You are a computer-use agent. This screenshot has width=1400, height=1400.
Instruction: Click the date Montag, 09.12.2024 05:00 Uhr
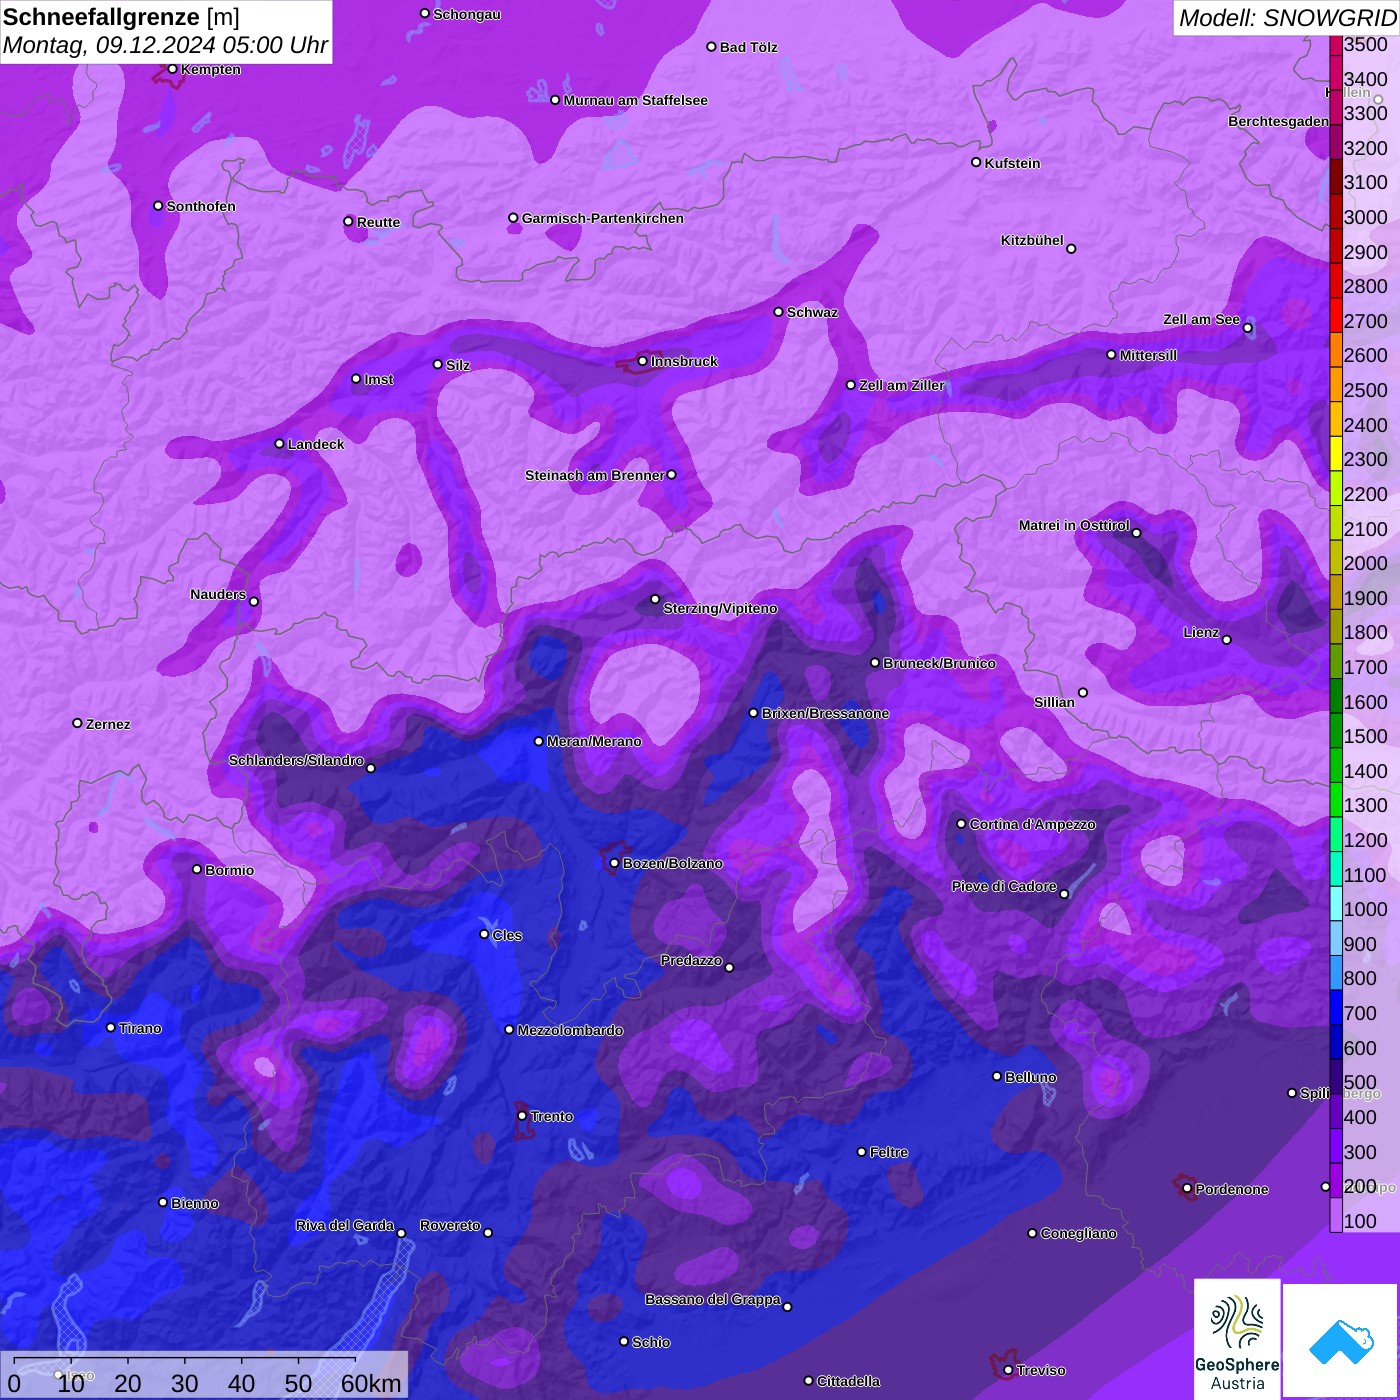[x=166, y=45]
